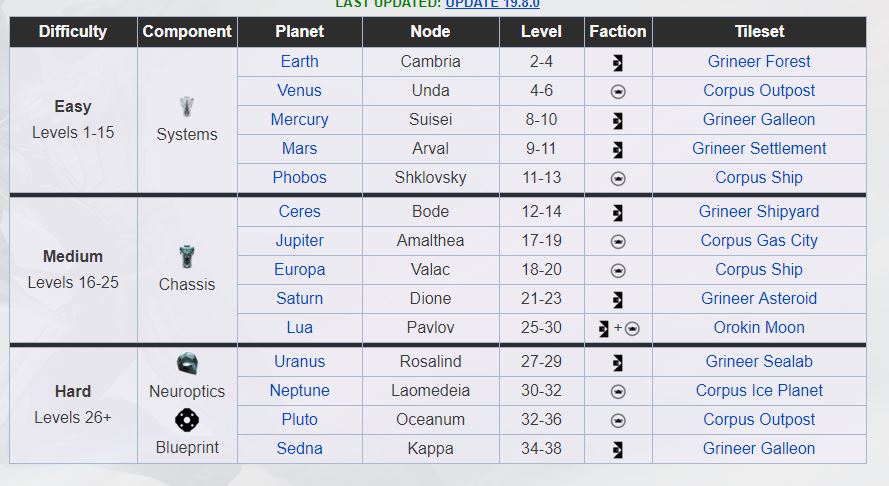
Task: Open the Corpus Gas City link
Action: 759,241
